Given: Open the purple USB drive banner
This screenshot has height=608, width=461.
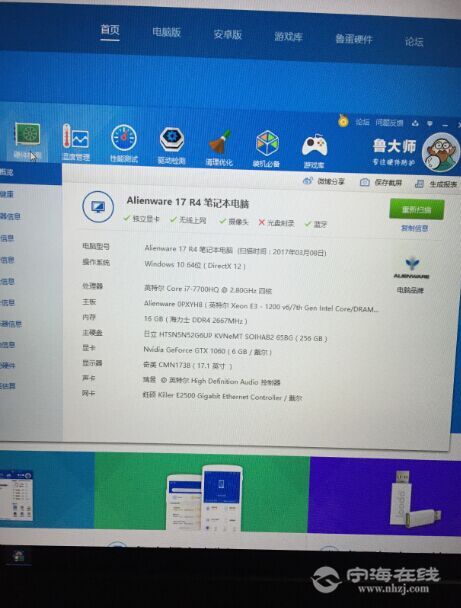Looking at the screenshot, I should 385,496.
